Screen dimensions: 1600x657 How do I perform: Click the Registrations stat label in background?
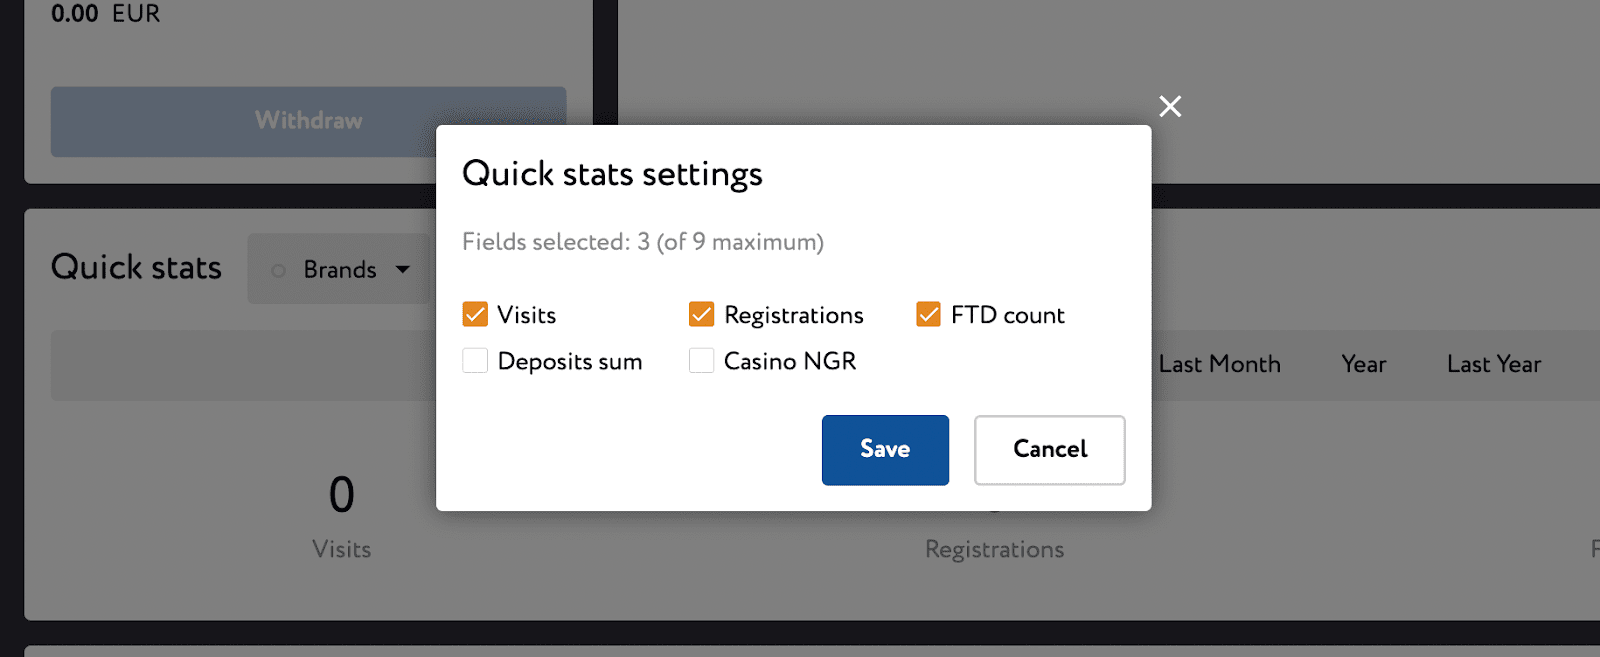click(994, 550)
